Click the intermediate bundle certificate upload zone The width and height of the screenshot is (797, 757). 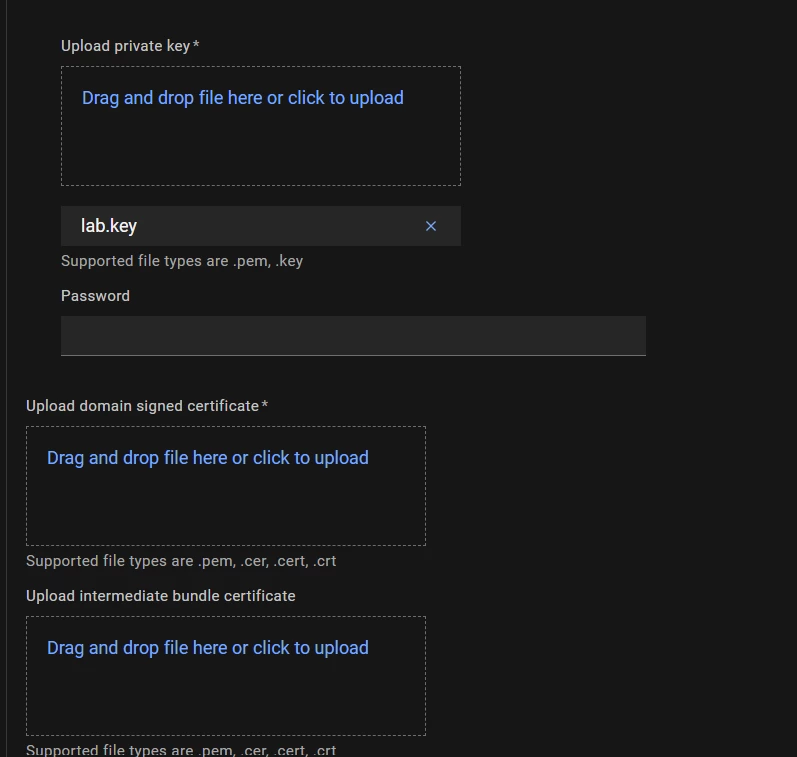(x=226, y=676)
